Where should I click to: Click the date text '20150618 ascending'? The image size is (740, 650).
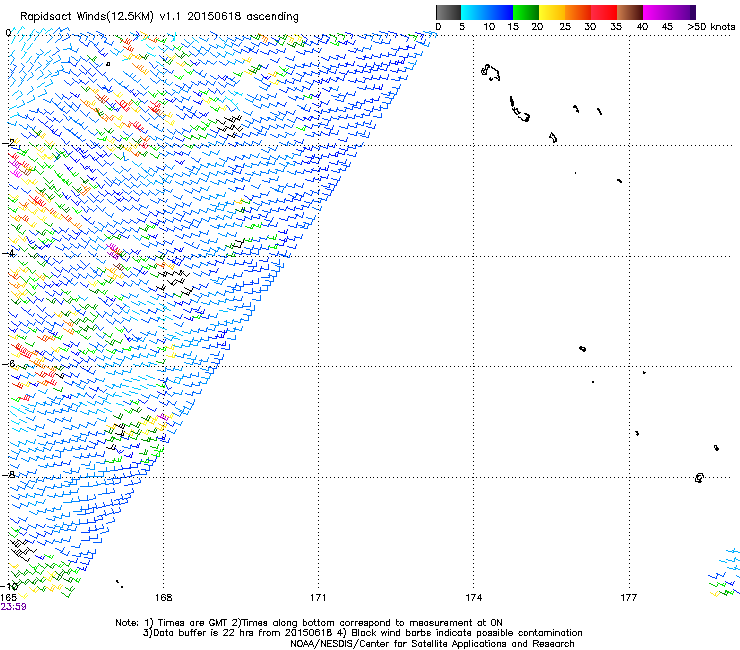tap(243, 17)
